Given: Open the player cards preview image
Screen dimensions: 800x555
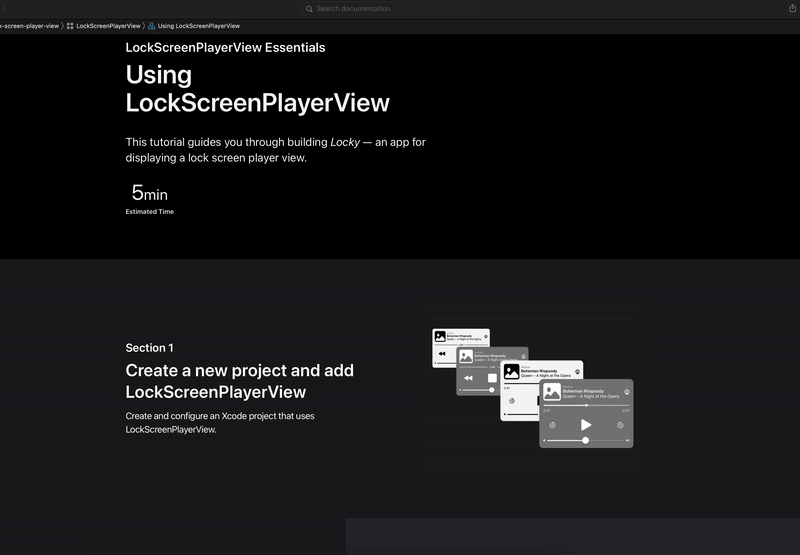Looking at the screenshot, I should coord(533,388).
